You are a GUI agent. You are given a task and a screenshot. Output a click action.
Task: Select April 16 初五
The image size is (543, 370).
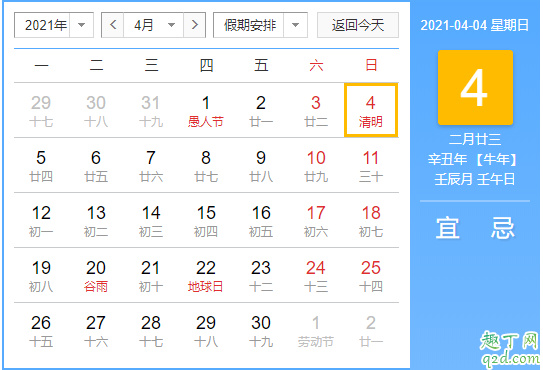point(261,221)
